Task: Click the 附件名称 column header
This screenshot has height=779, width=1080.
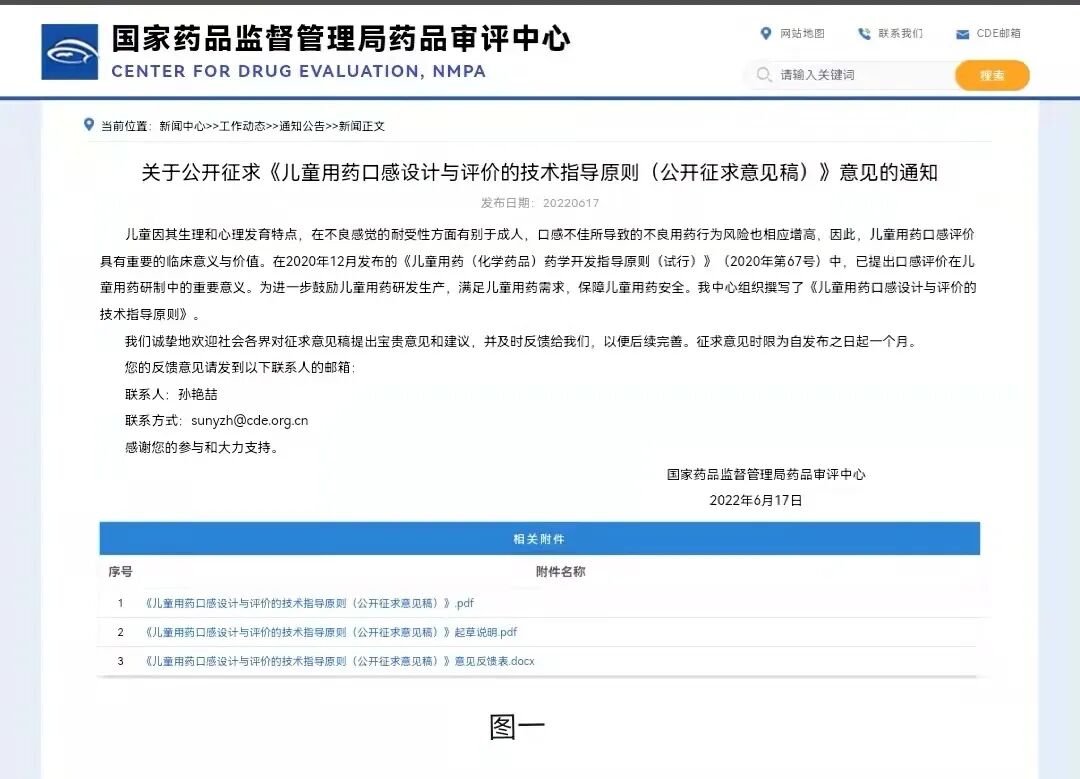Action: click(x=560, y=571)
